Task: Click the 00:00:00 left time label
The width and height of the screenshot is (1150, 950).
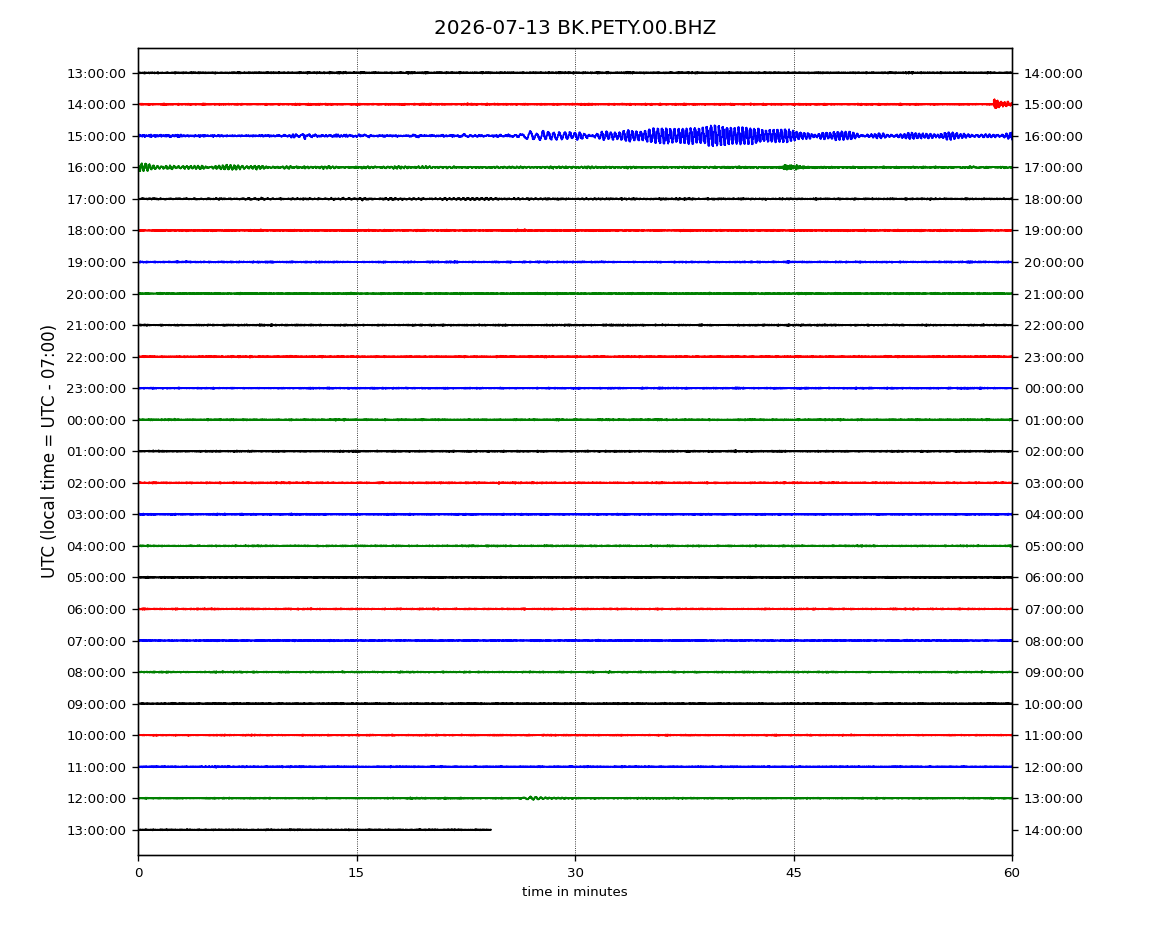Action: (x=96, y=420)
